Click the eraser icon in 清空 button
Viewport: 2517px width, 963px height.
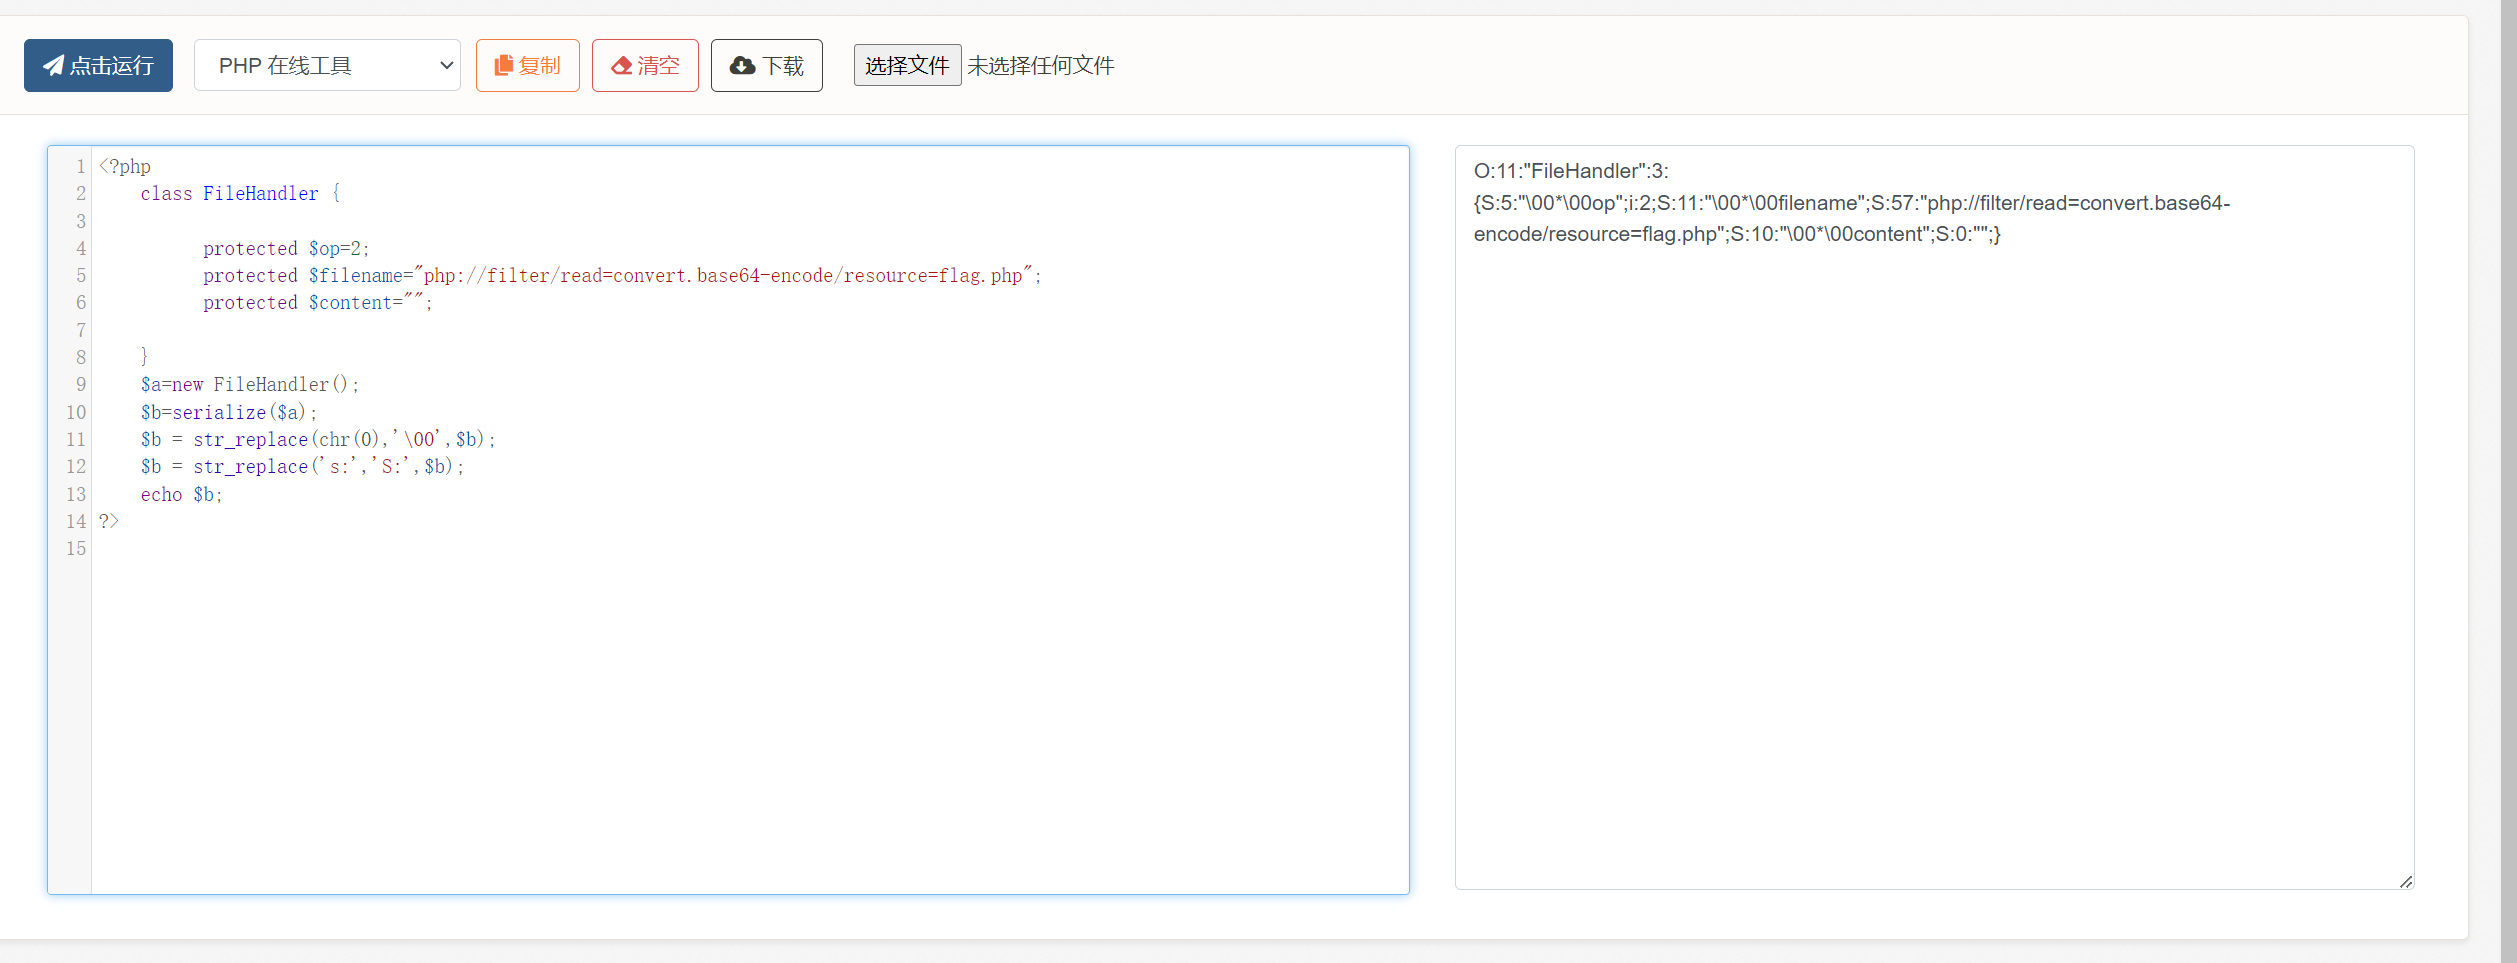click(x=622, y=66)
